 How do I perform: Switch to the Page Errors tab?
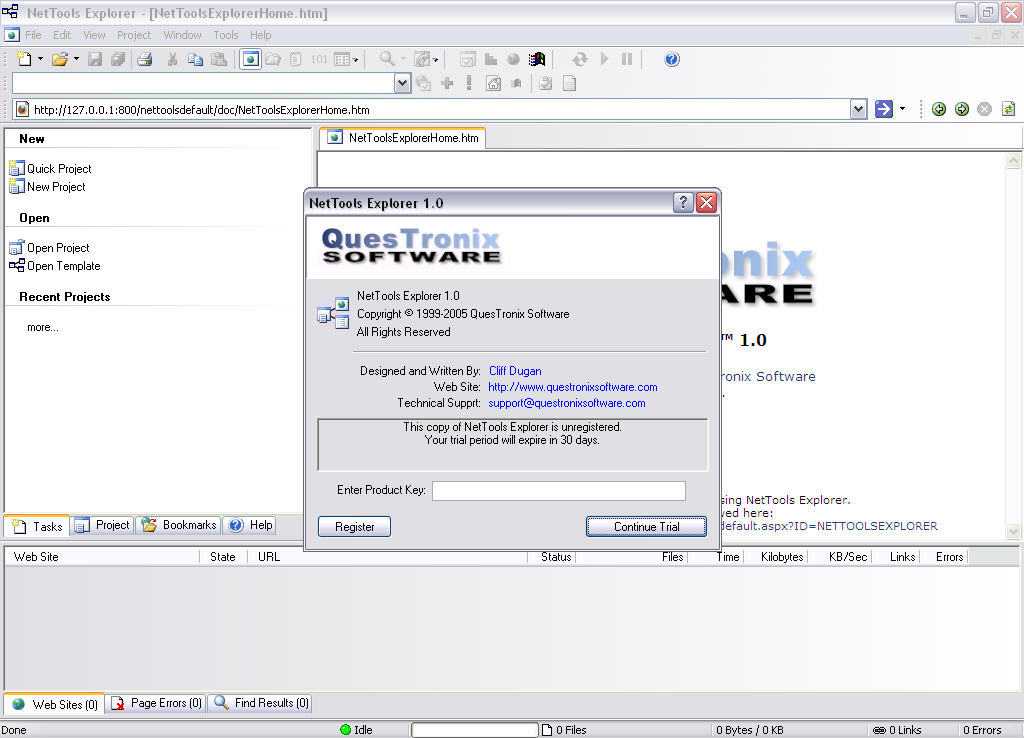(155, 703)
